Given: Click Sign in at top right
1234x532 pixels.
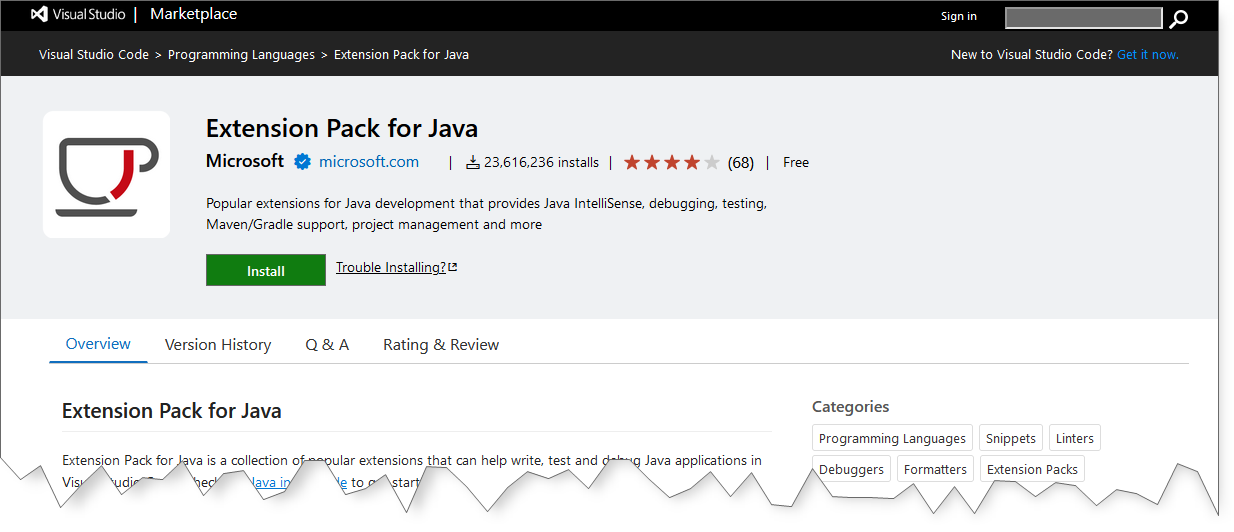Looking at the screenshot, I should (x=958, y=16).
